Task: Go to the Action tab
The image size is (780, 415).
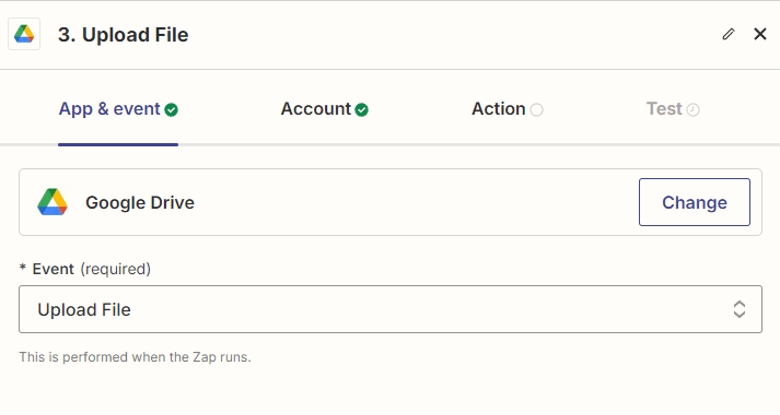Action: 498,109
